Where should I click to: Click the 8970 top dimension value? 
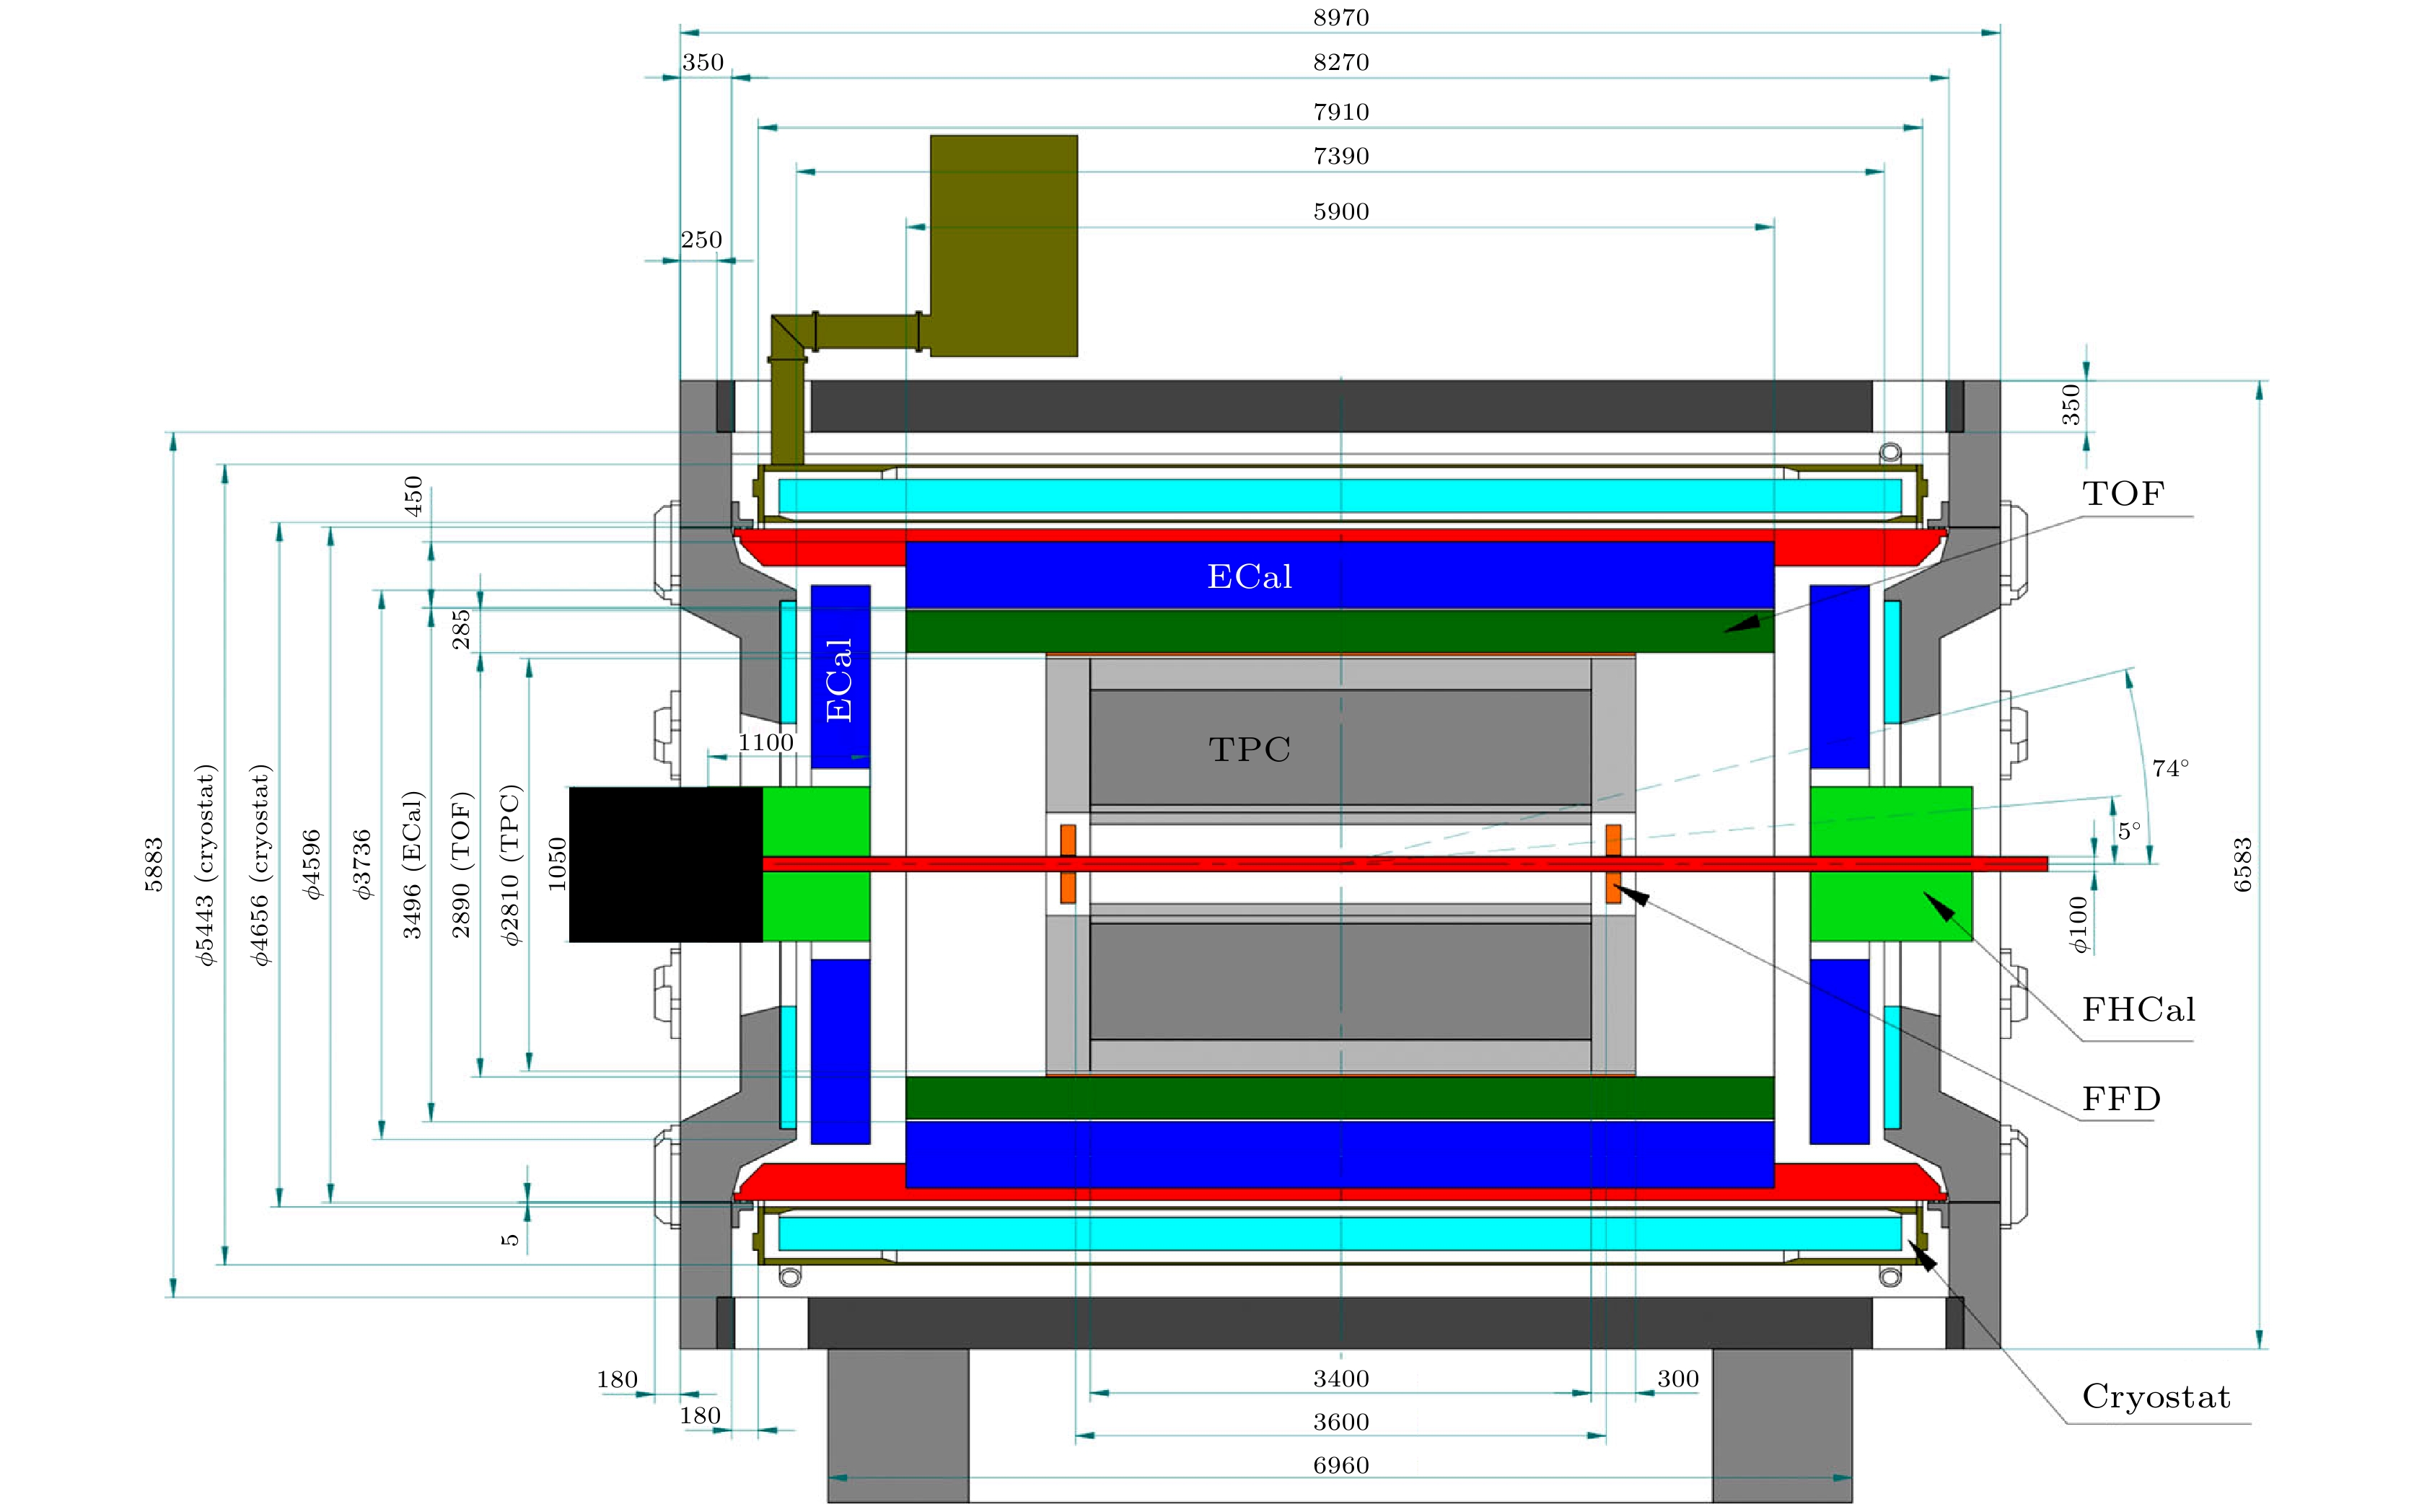[x=1340, y=18]
